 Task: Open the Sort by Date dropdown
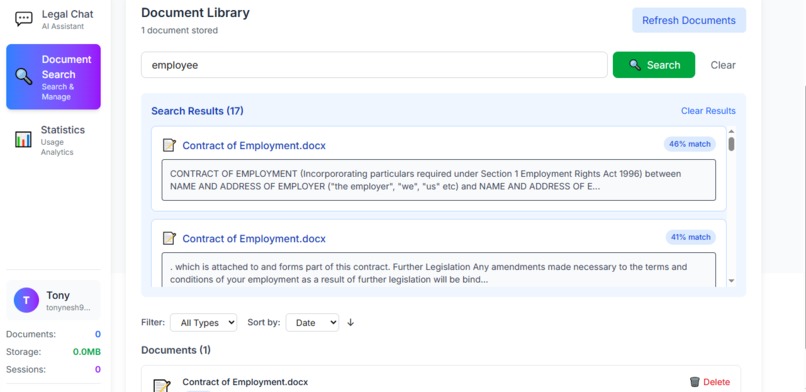(x=312, y=323)
